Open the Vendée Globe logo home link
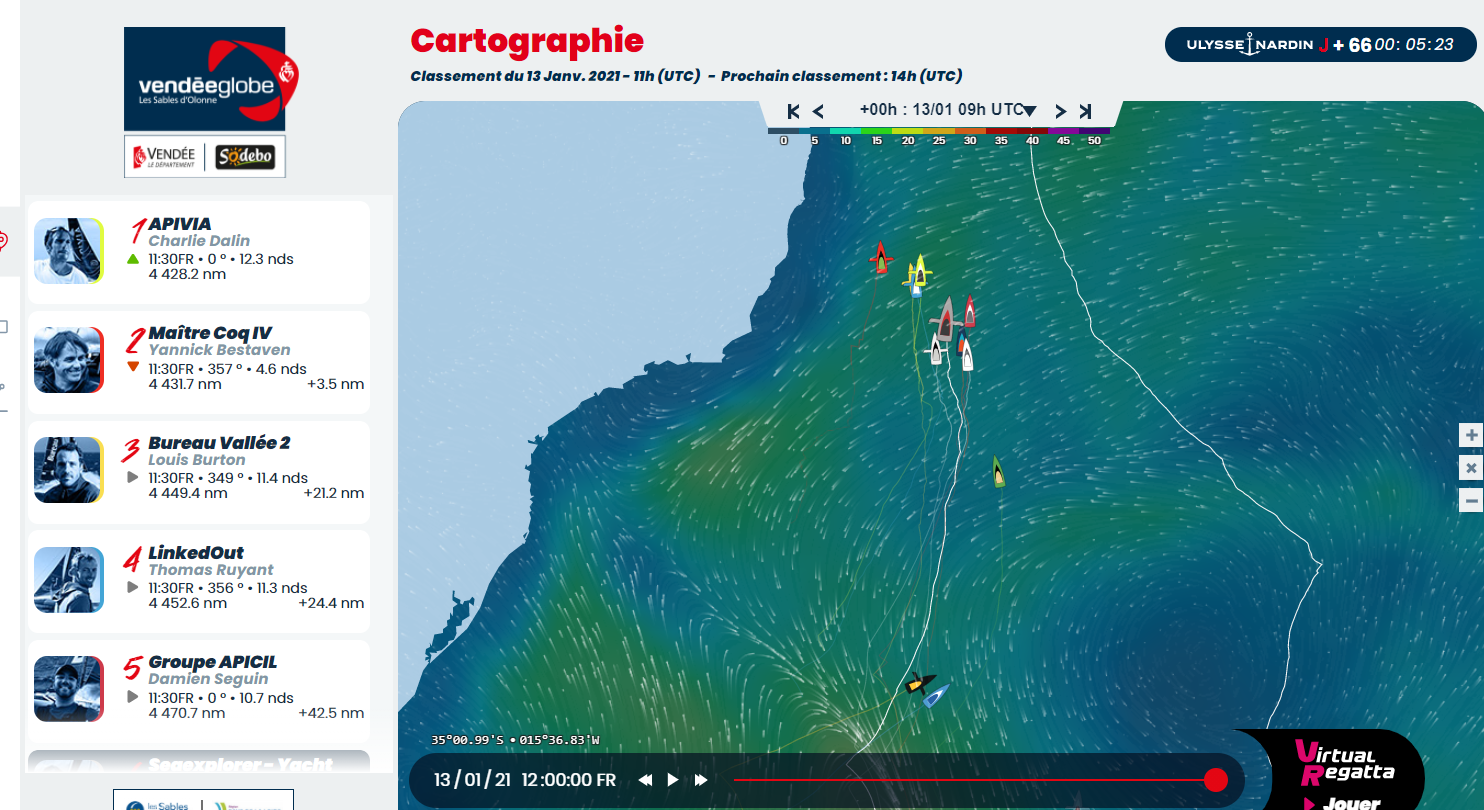Viewport: 1484px width, 810px height. [x=211, y=80]
